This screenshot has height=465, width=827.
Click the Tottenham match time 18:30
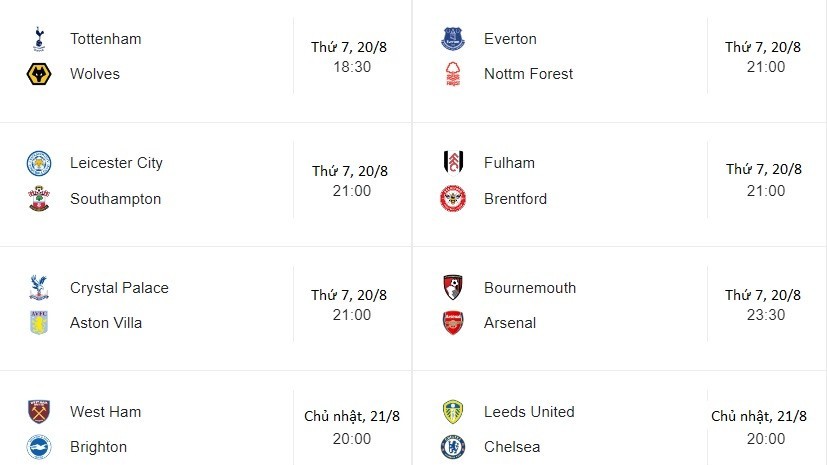tap(352, 67)
